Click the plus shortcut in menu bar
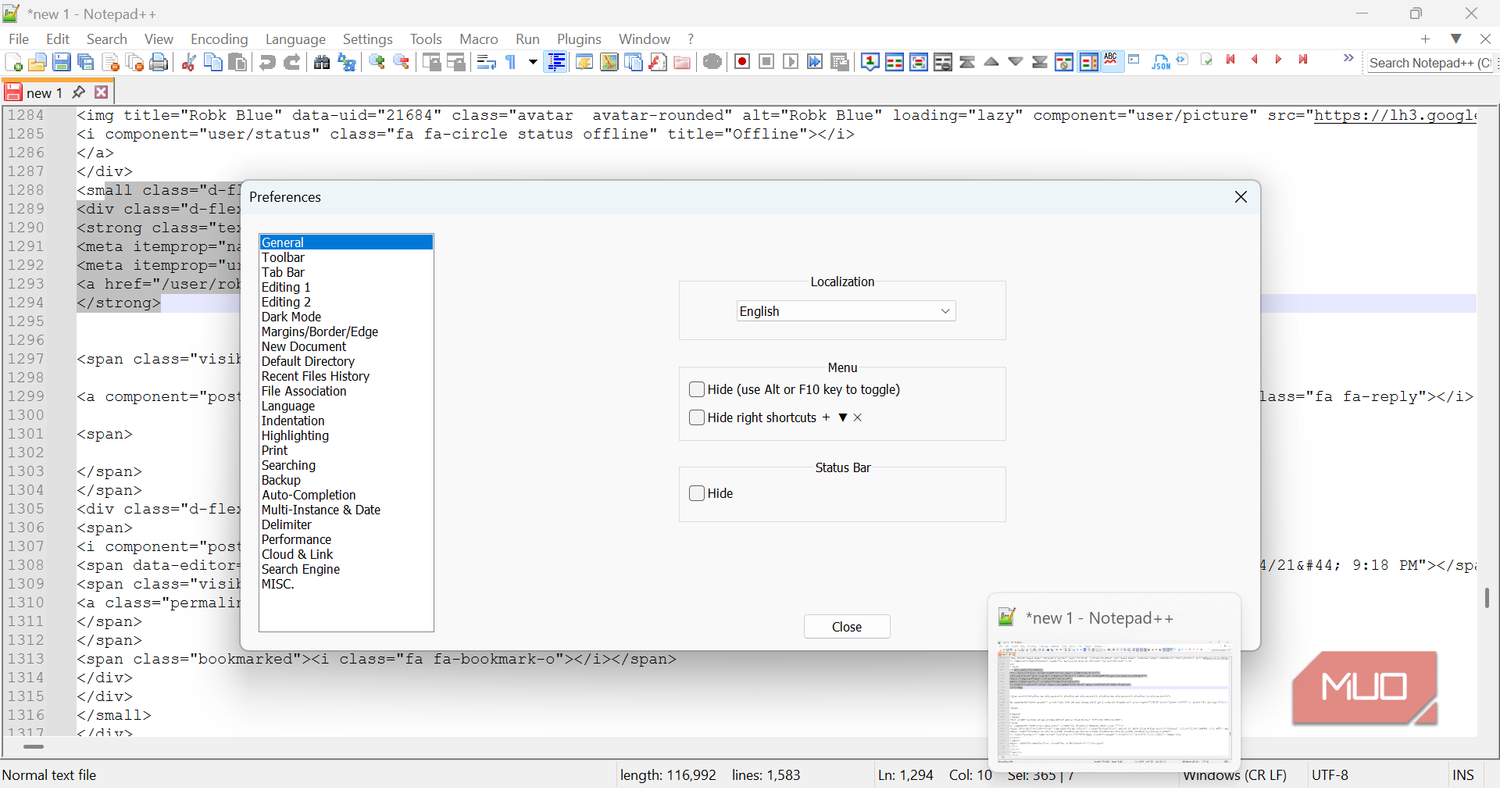This screenshot has height=788, width=1500. [x=1425, y=39]
